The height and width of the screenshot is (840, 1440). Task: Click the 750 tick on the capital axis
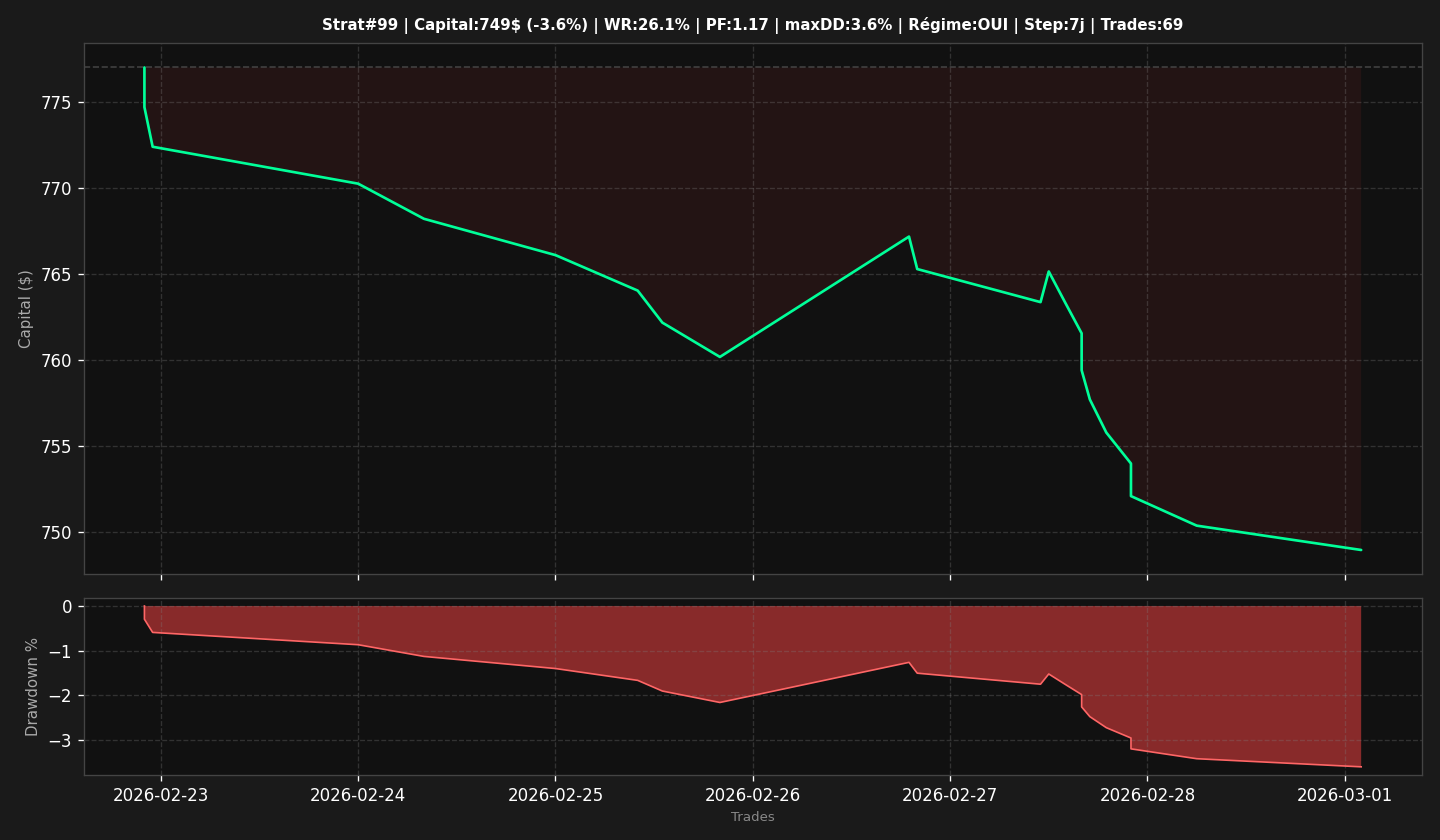tap(58, 533)
